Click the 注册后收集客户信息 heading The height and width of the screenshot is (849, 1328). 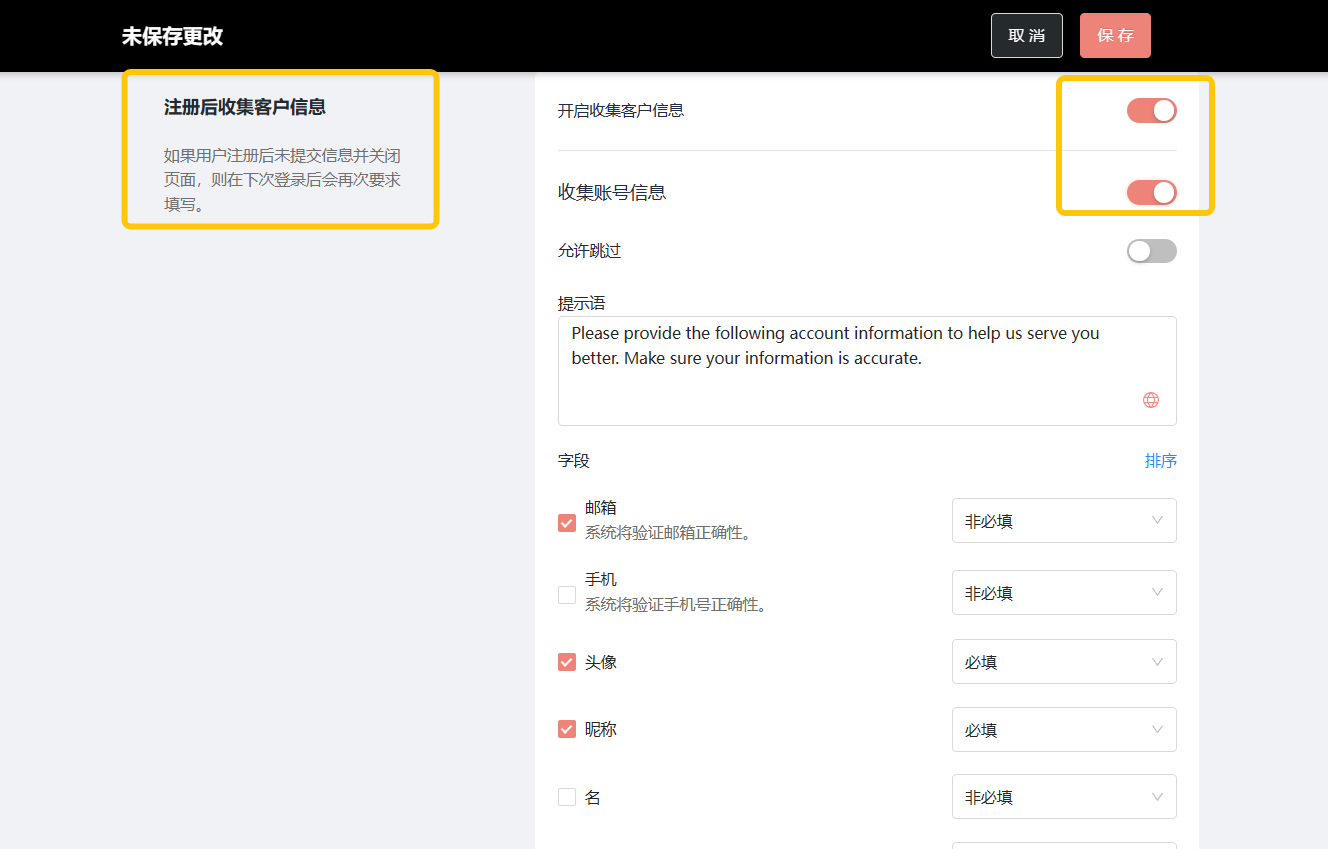coord(245,107)
